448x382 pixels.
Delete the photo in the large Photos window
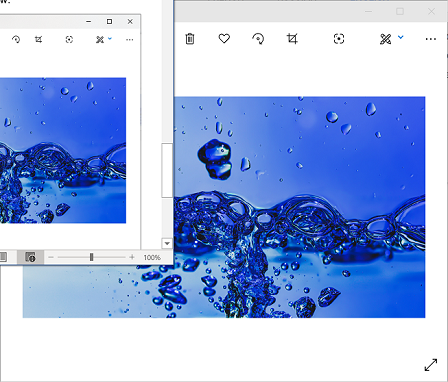point(190,39)
